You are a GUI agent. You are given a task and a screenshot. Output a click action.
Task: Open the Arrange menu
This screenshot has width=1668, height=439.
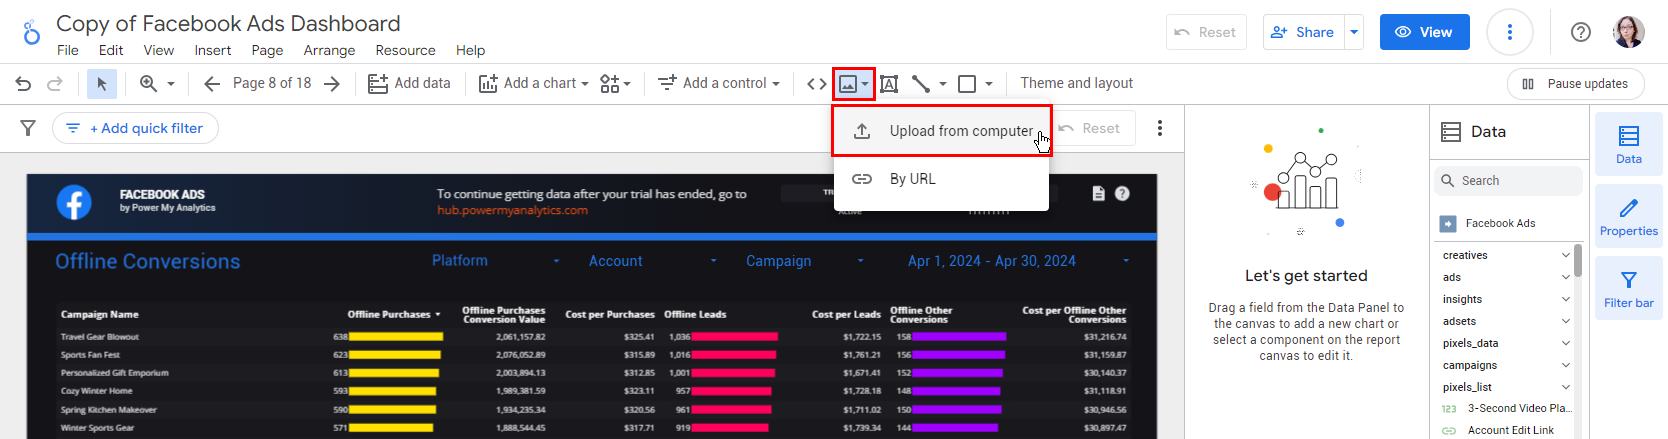[x=329, y=50]
